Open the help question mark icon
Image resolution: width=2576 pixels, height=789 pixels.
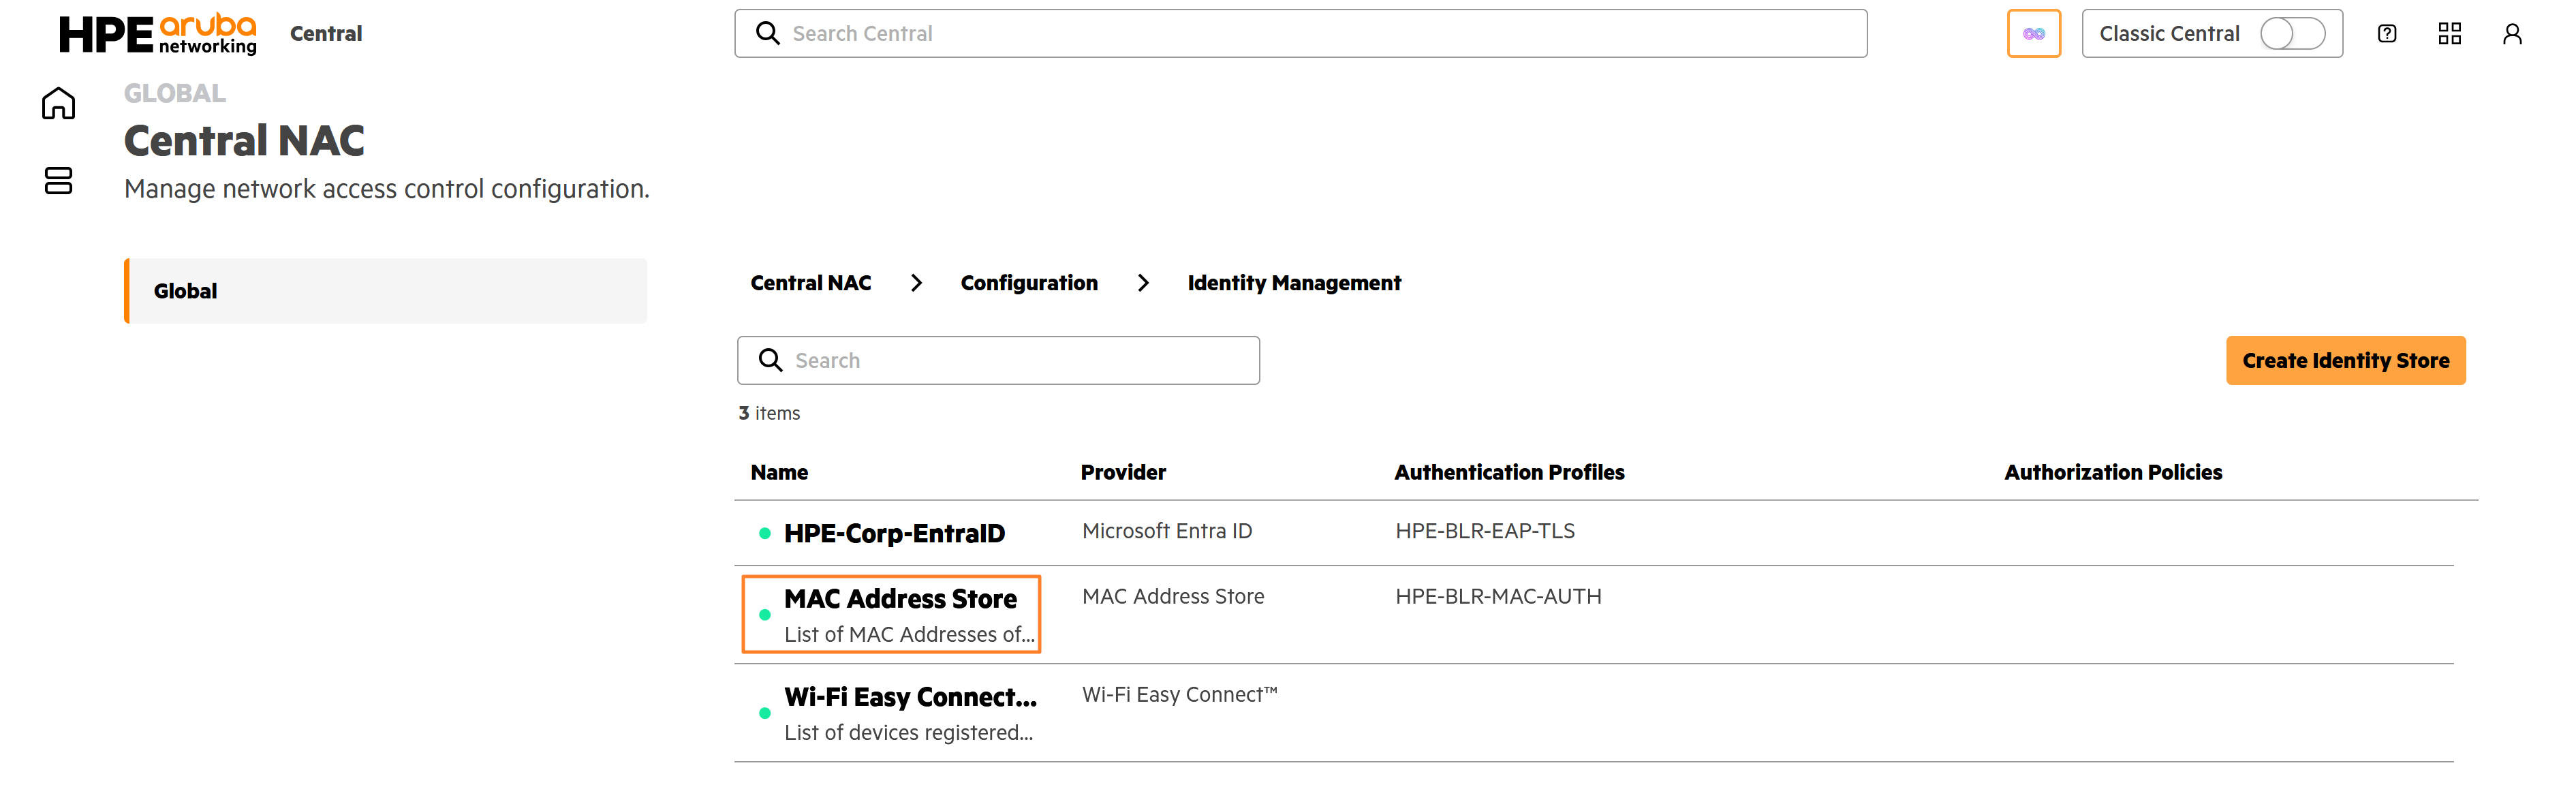pos(2386,34)
